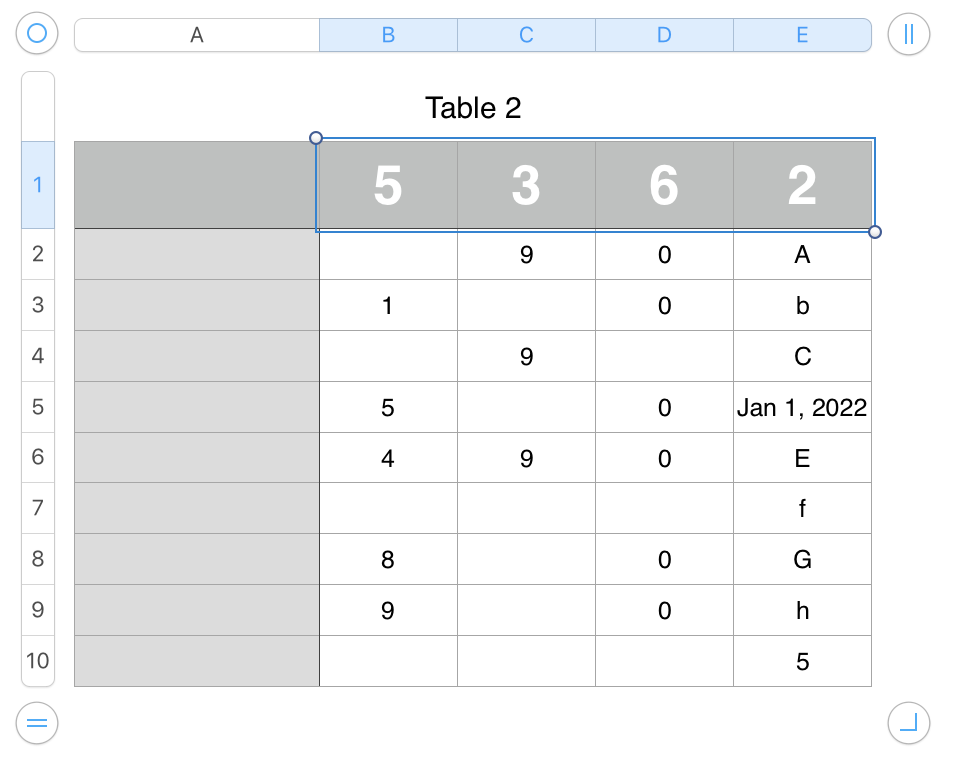
Task: Select the cell containing Jan 1, 2022
Action: (x=802, y=407)
